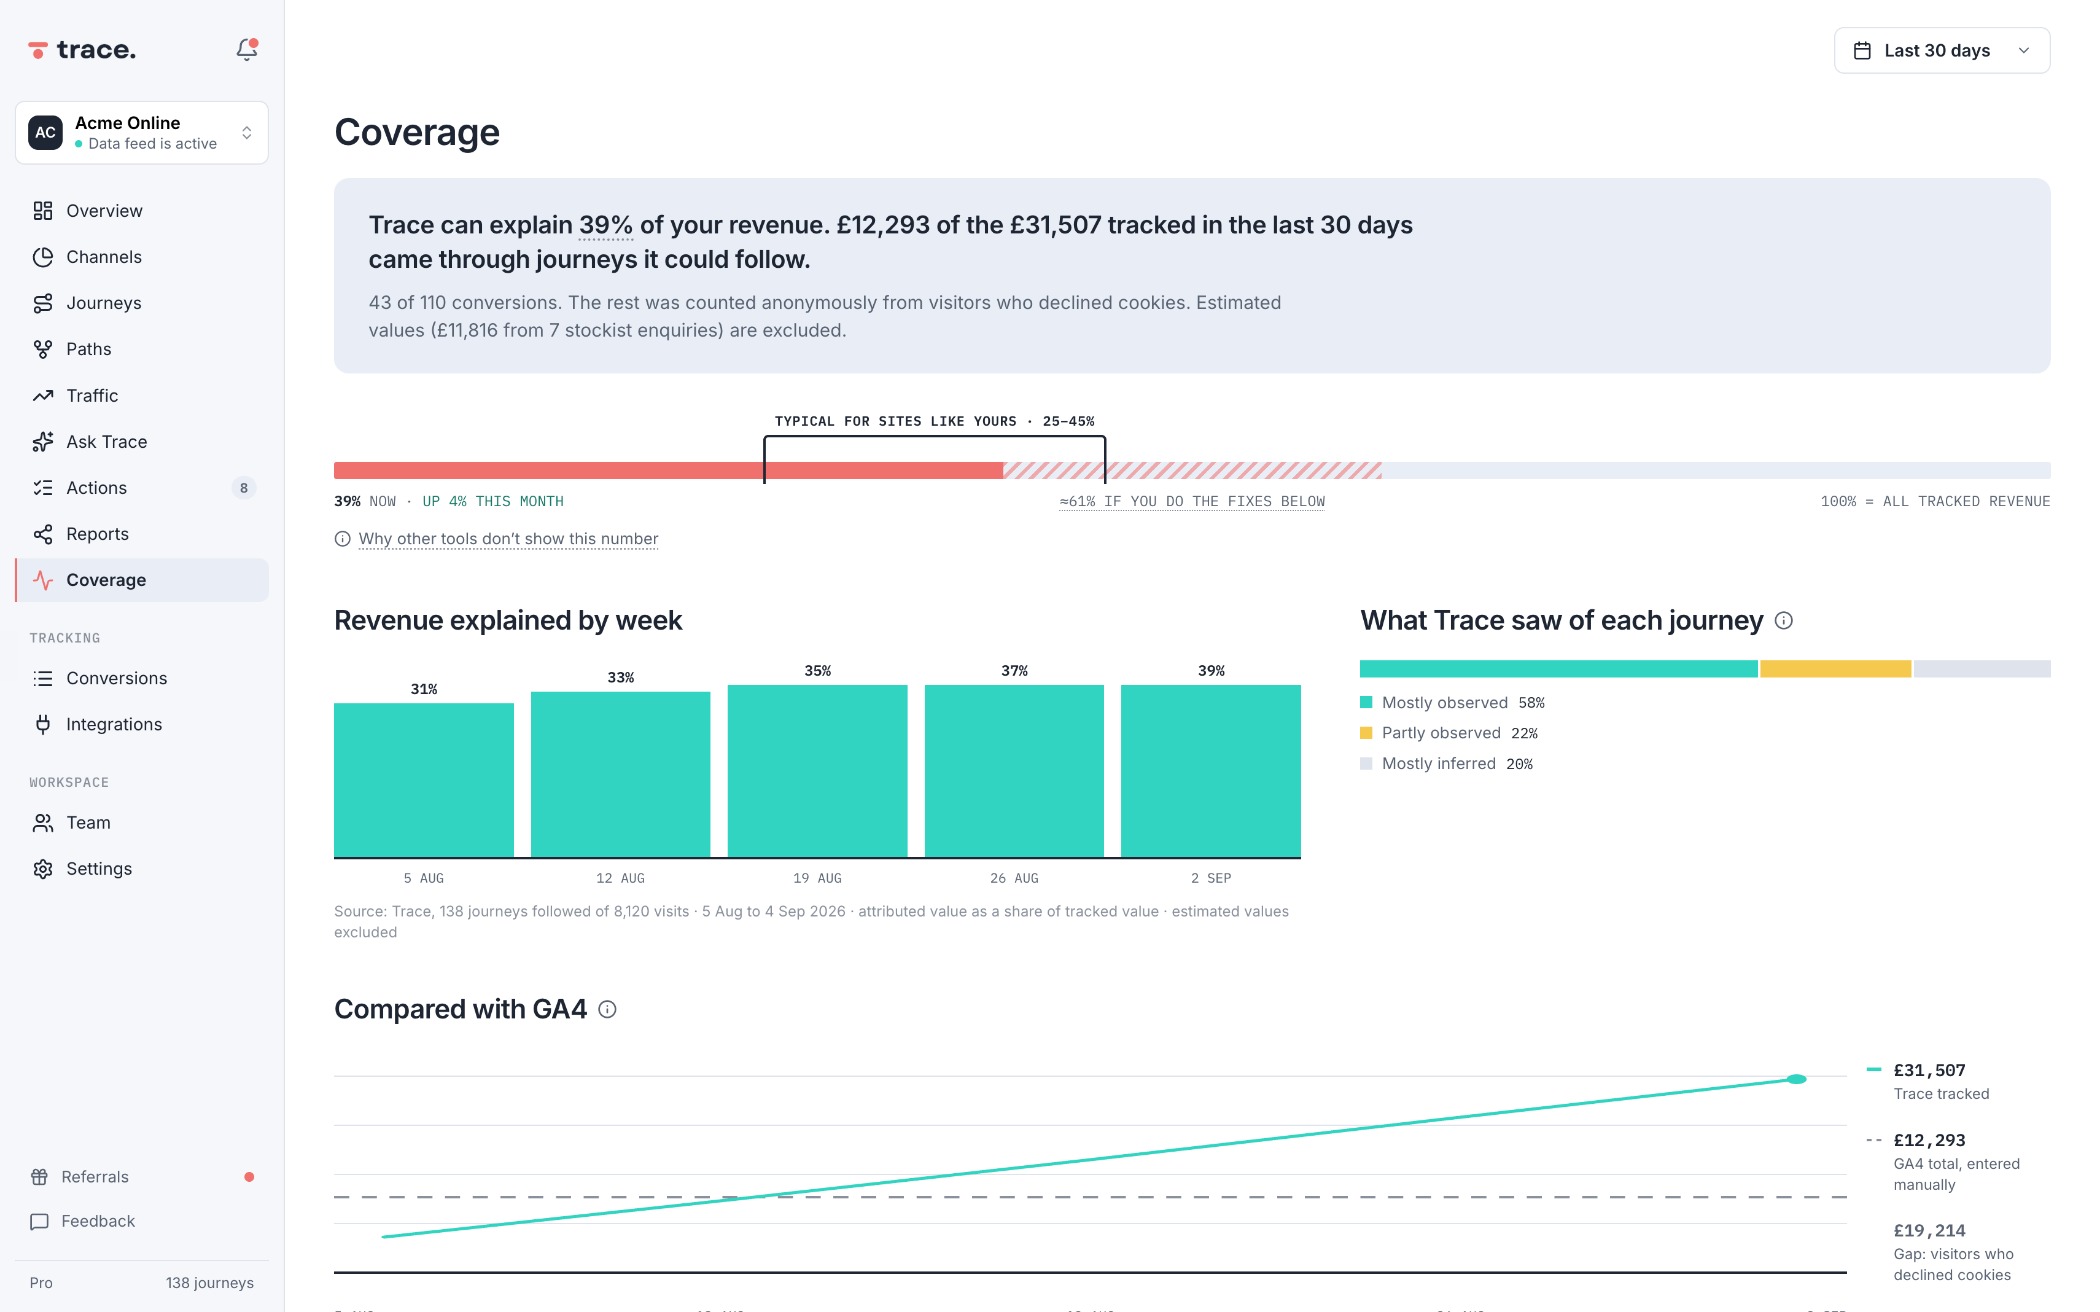
Task: Click the 'Mostly inferred 20%' legend entry
Action: (x=1447, y=764)
